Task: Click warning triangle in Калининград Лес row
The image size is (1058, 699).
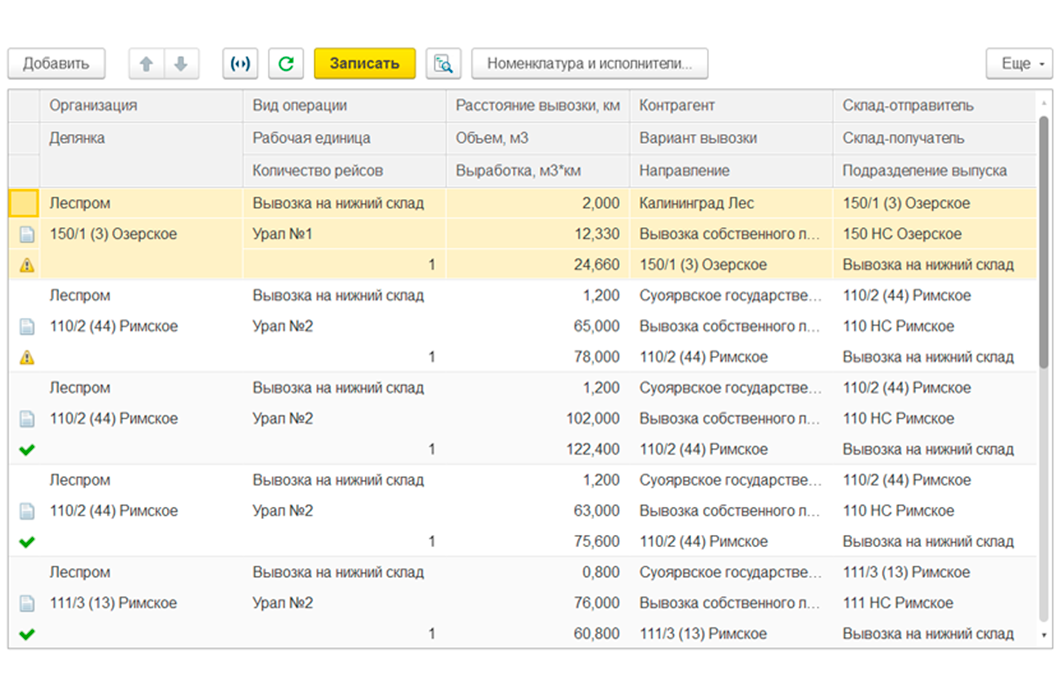Action: (27, 265)
